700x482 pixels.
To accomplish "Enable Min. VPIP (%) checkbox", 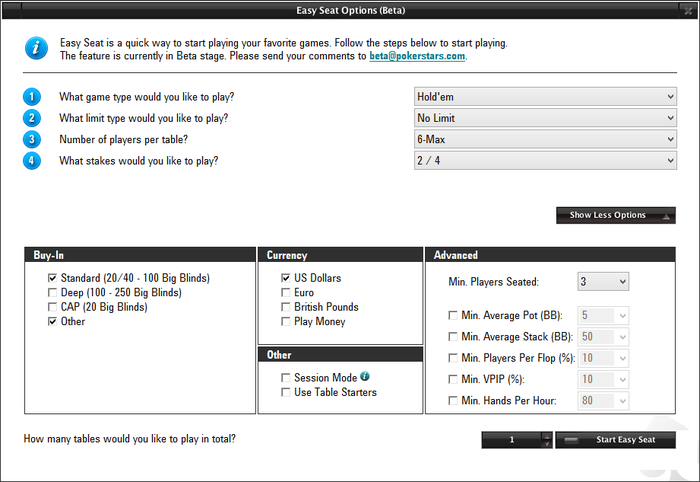I will click(453, 379).
